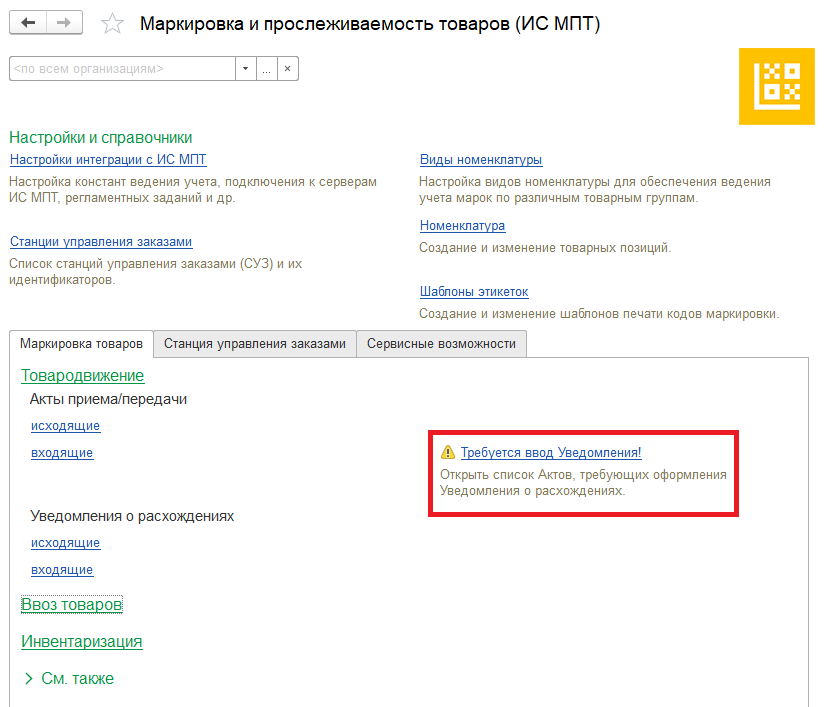Open входящие under Уведомления о расхождениях

62,570
